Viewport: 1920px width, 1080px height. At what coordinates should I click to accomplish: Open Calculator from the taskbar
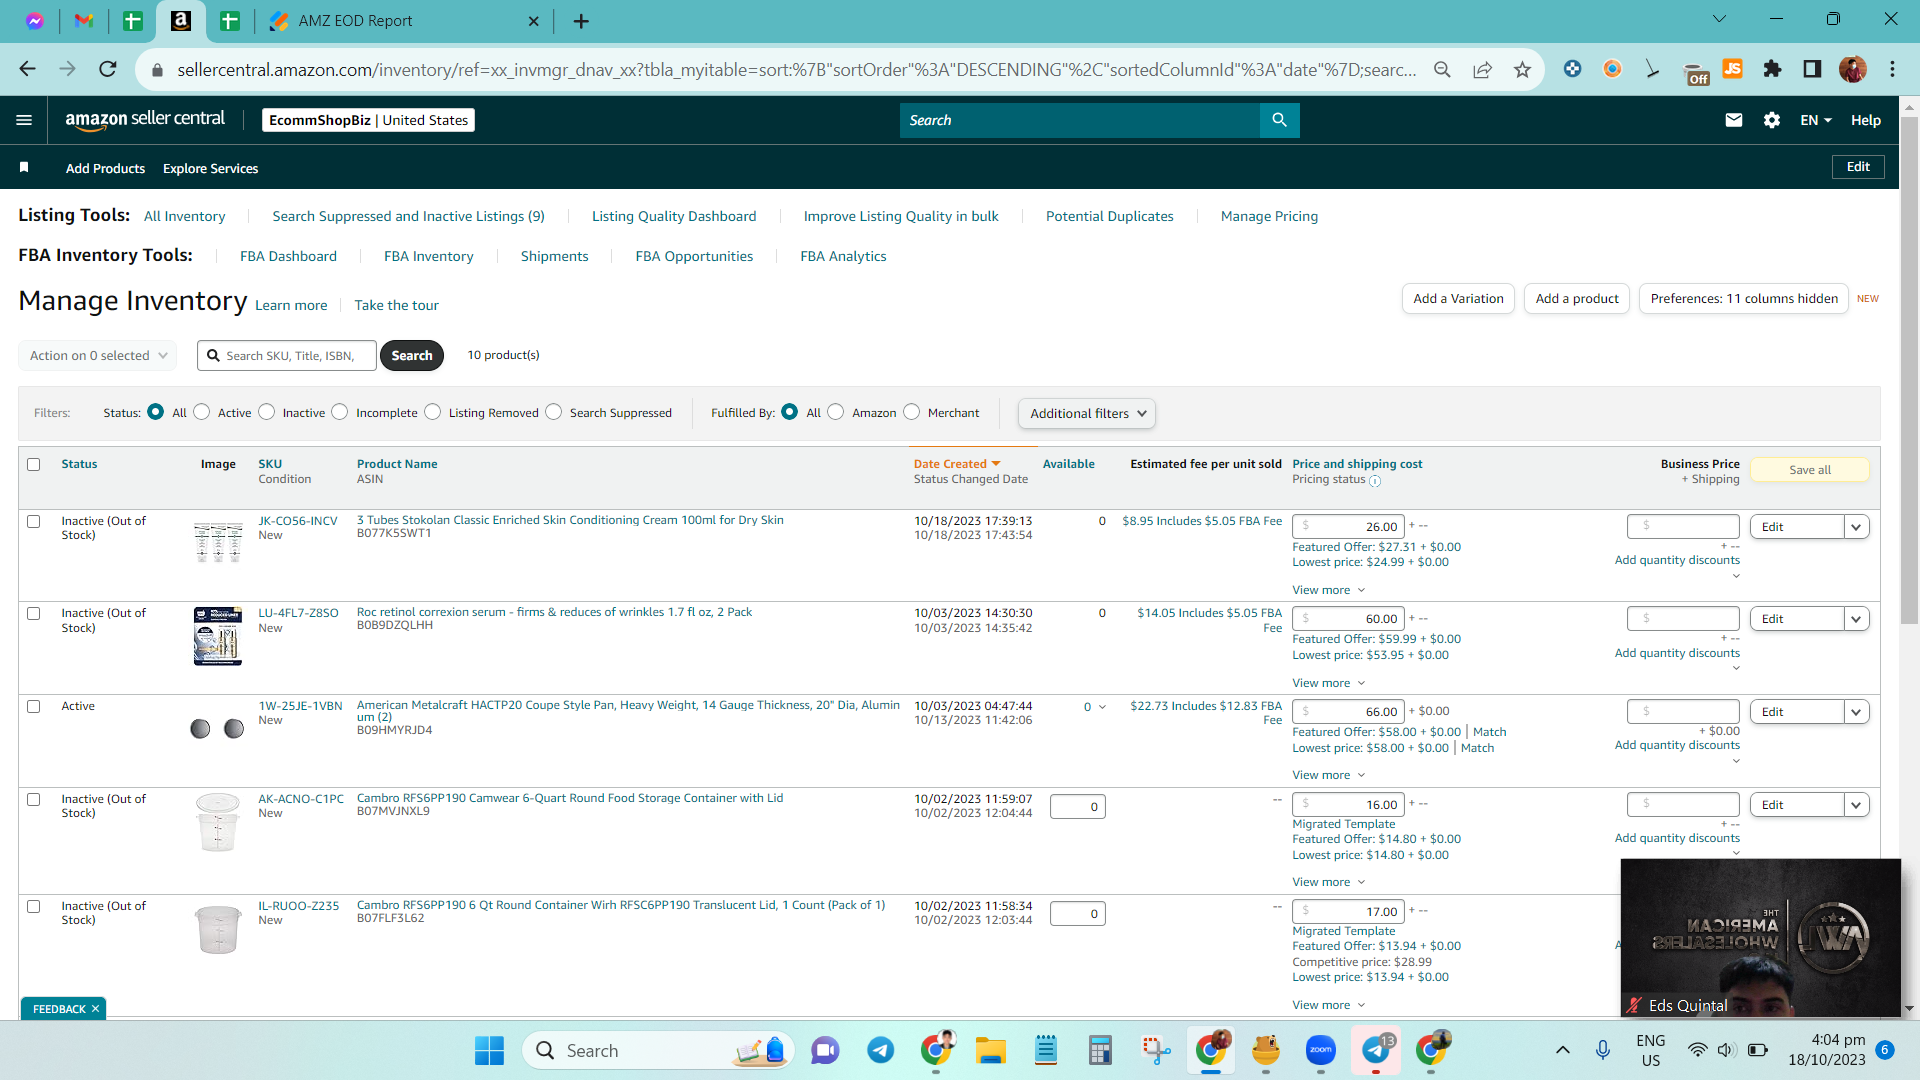(x=1100, y=1050)
